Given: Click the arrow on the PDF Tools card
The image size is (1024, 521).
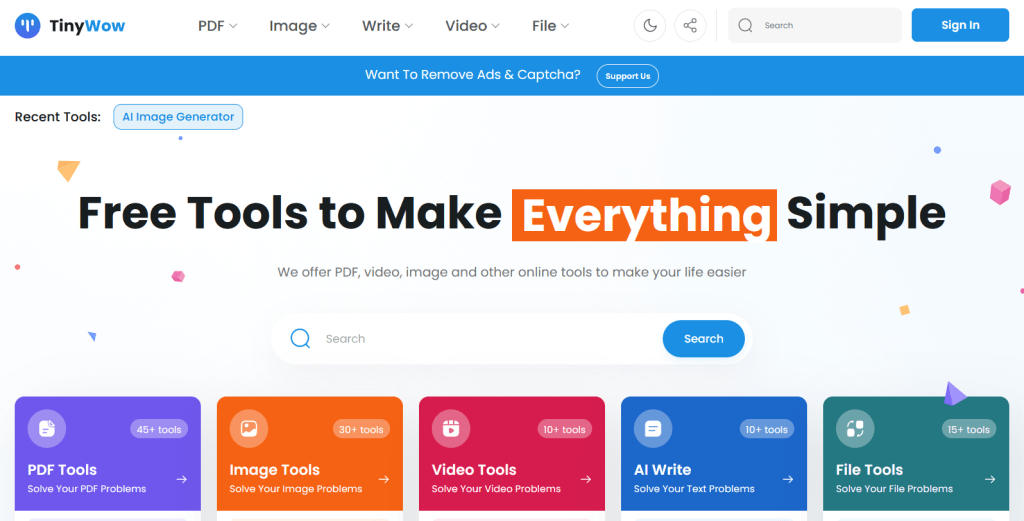Looking at the screenshot, I should tap(182, 479).
